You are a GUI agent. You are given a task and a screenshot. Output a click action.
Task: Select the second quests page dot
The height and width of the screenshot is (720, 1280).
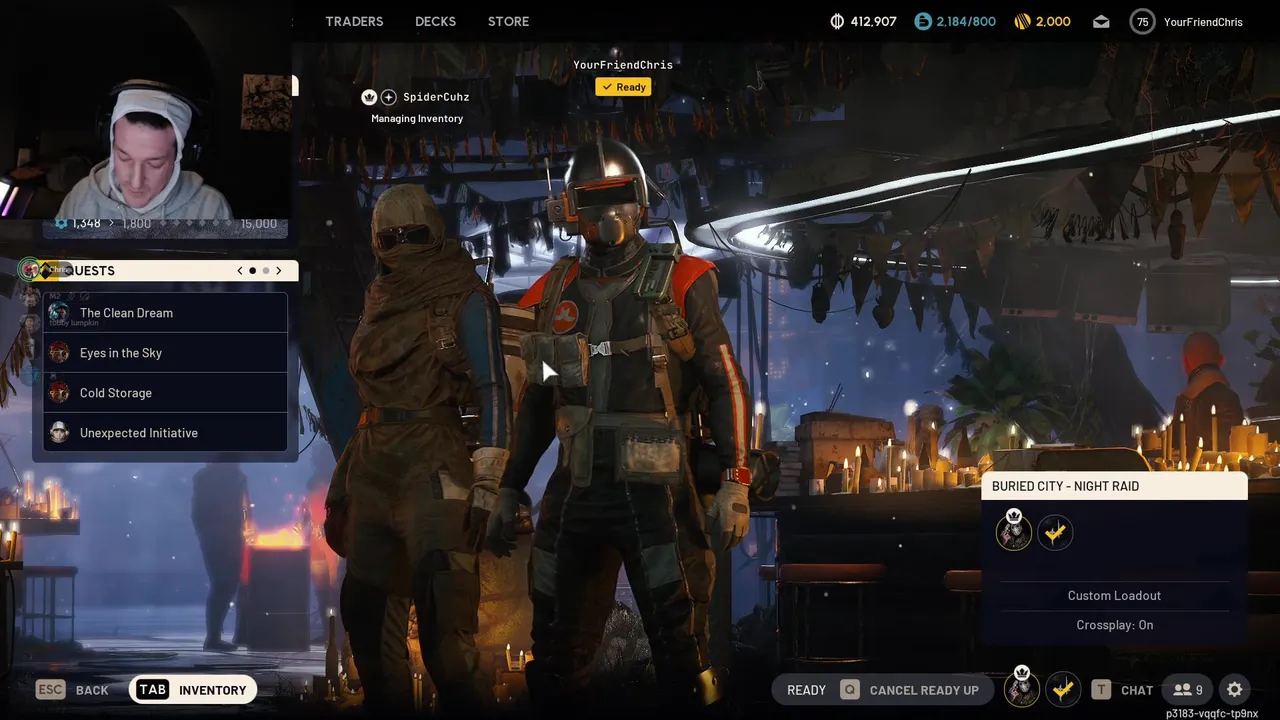click(x=265, y=270)
